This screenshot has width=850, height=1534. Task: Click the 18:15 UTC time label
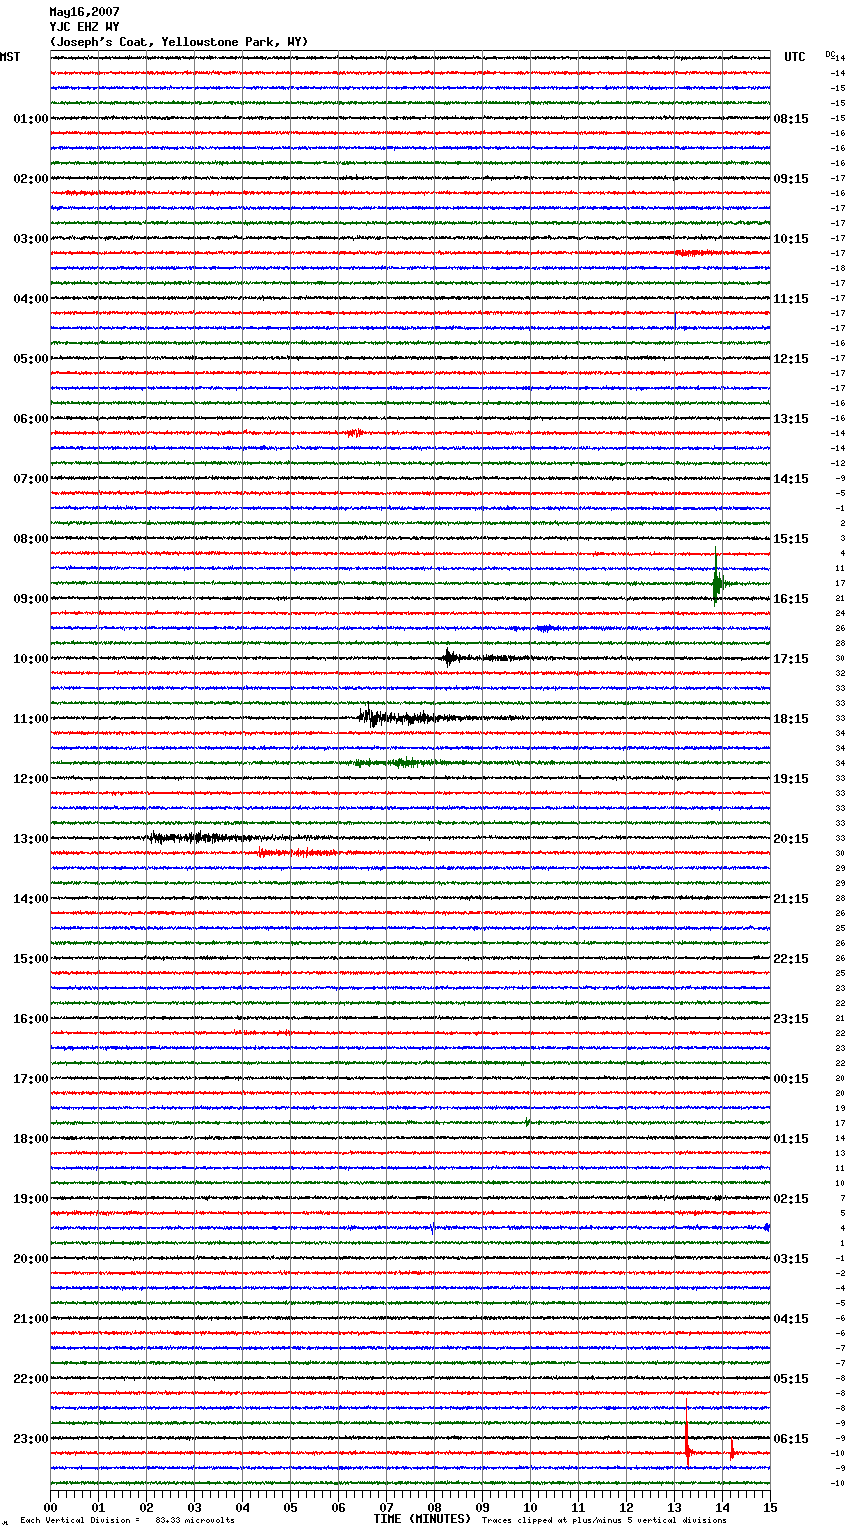click(791, 719)
